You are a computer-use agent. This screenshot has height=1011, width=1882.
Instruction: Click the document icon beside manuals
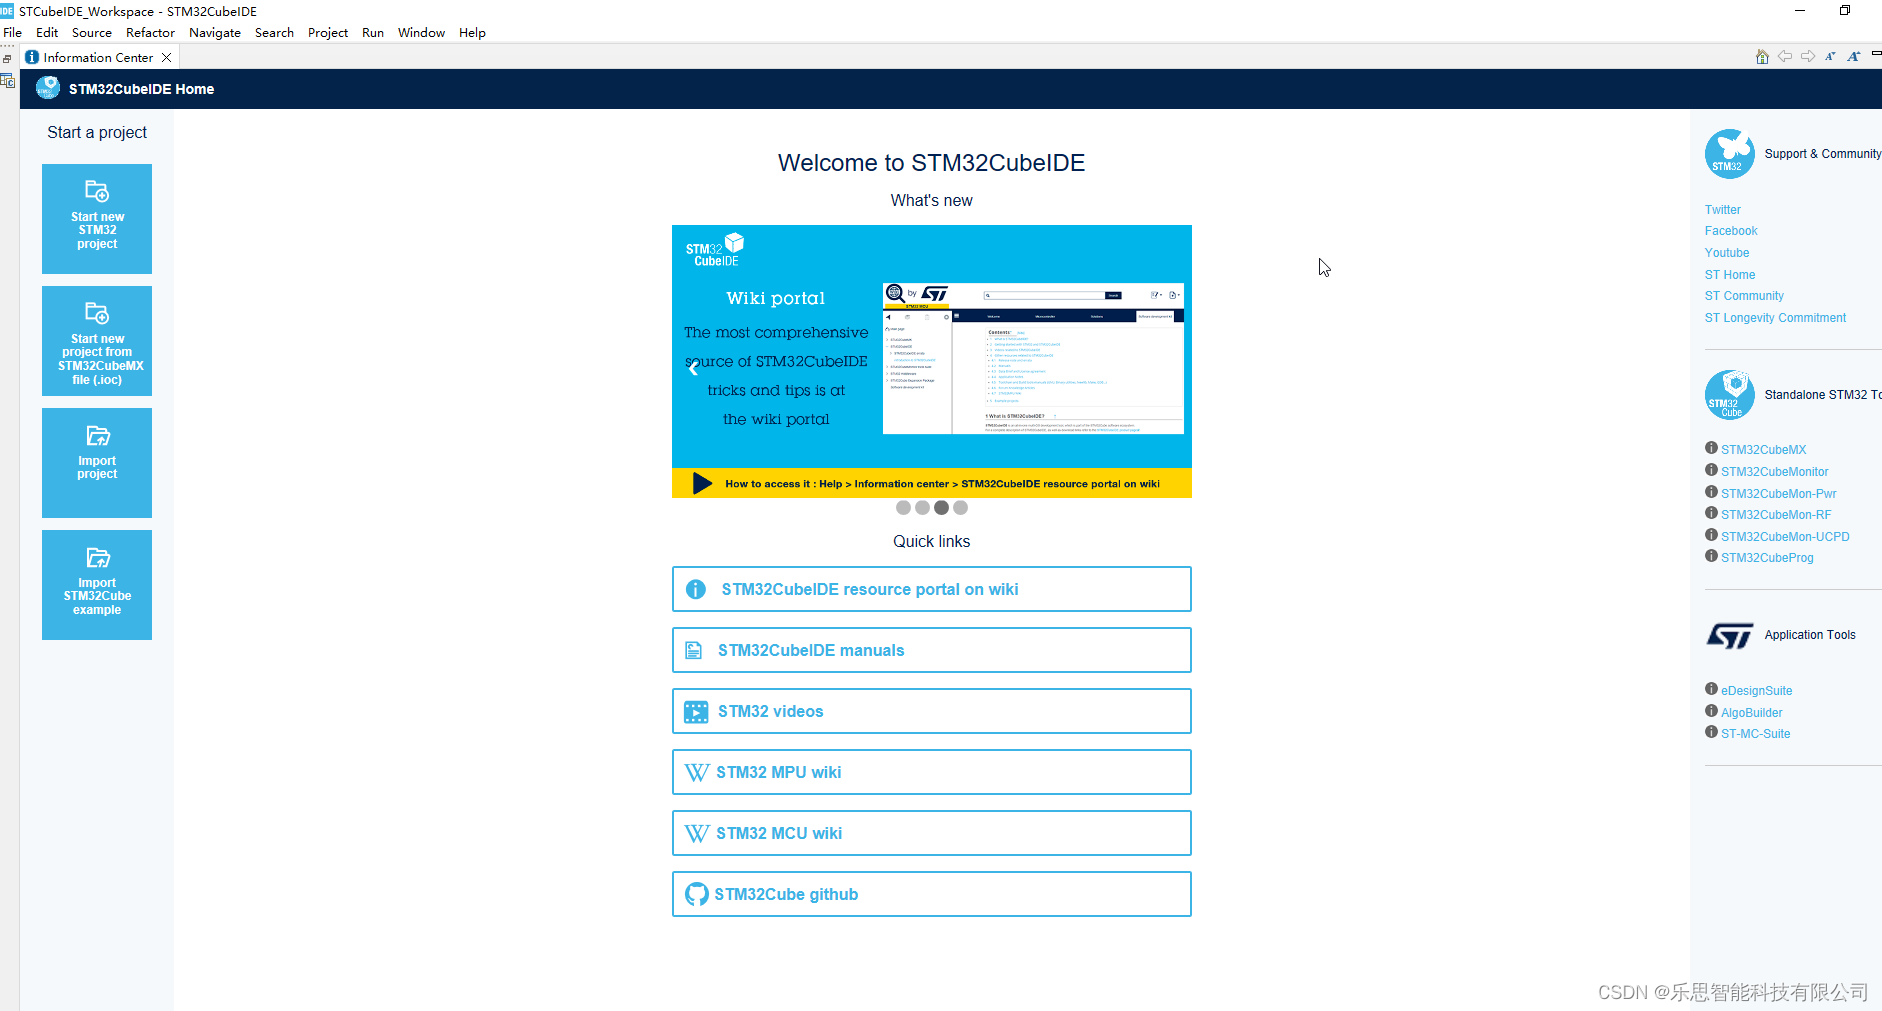coord(693,651)
